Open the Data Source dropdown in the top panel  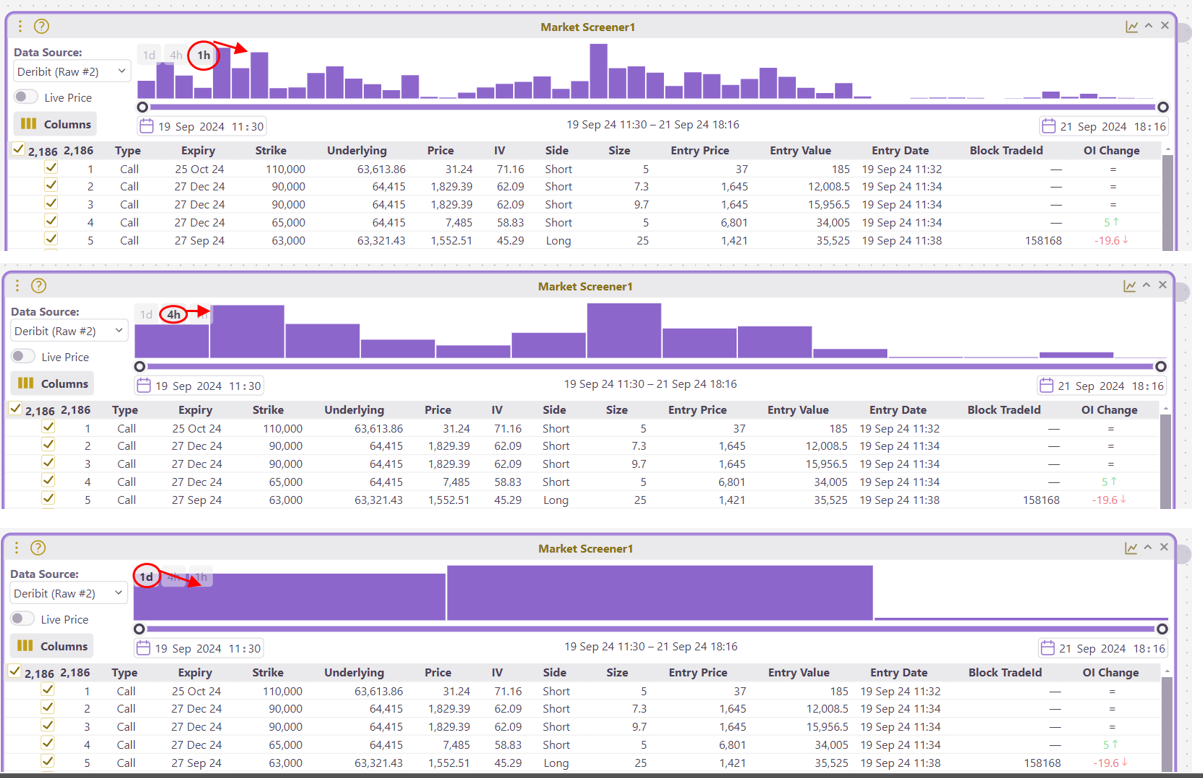click(71, 72)
